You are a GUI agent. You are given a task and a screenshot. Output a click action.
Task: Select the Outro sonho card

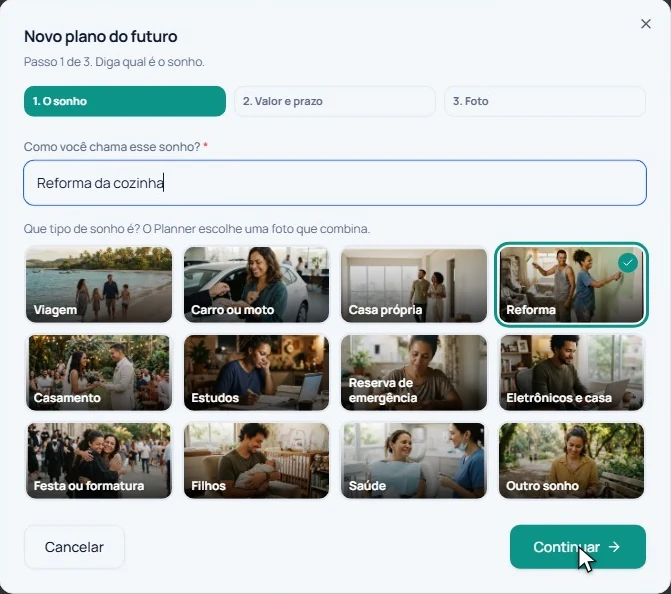click(x=571, y=461)
